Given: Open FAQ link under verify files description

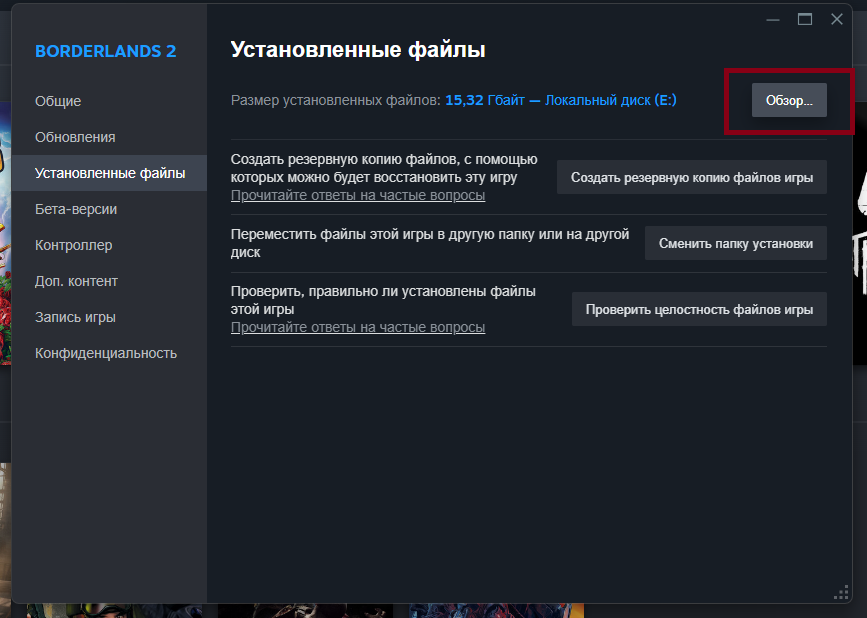Looking at the screenshot, I should pyautogui.click(x=358, y=327).
